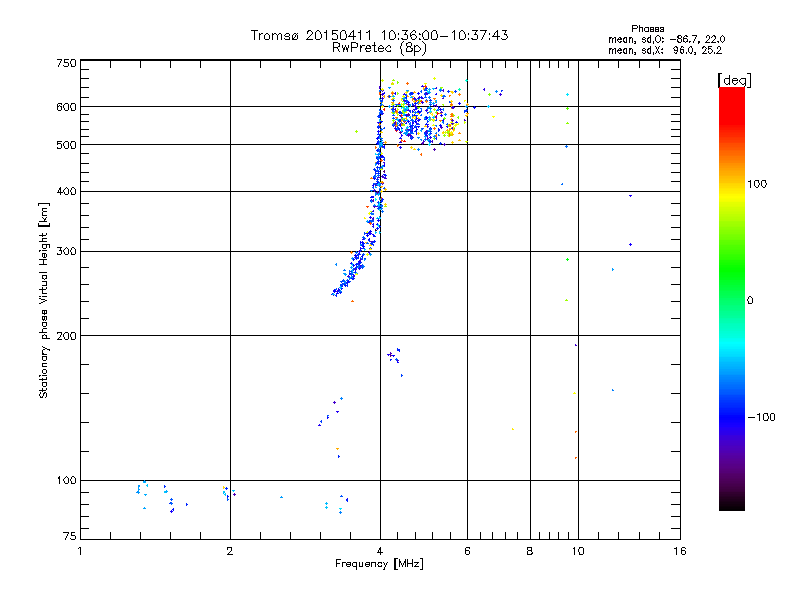The image size is (800, 600).
Task: Click the y-axis tick label '400'
Action: [x=66, y=192]
